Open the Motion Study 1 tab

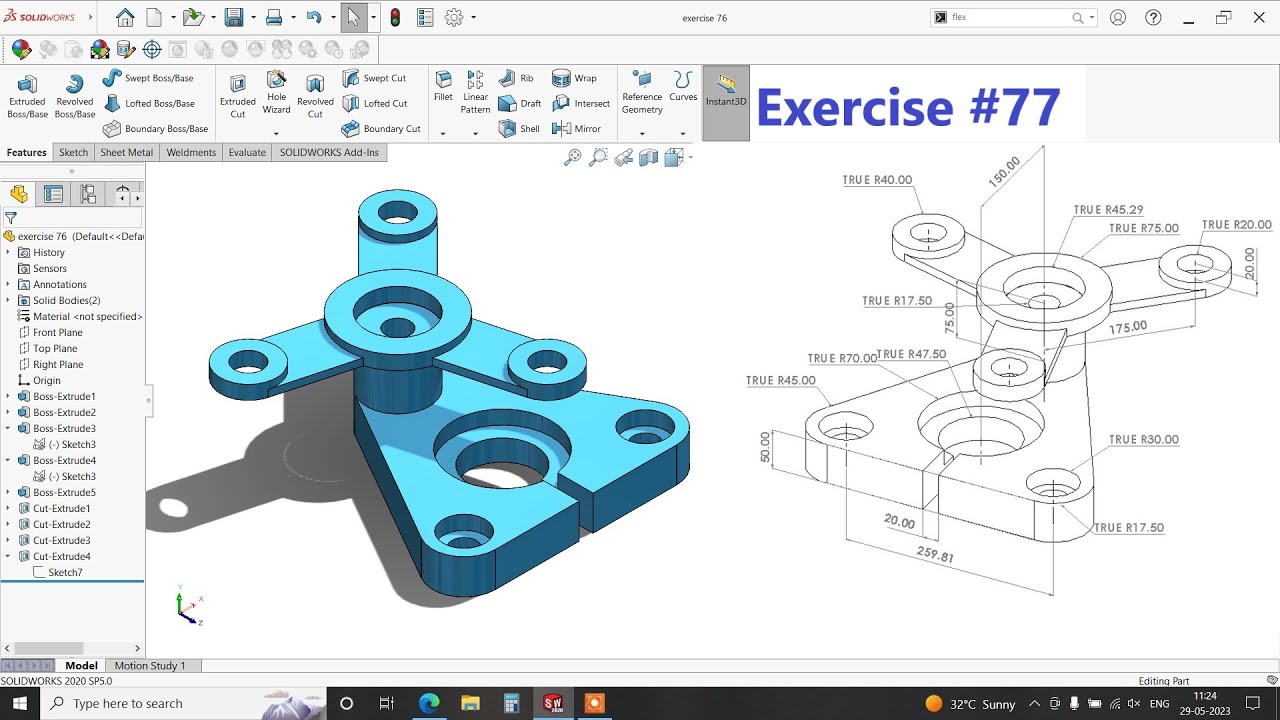[x=150, y=666]
